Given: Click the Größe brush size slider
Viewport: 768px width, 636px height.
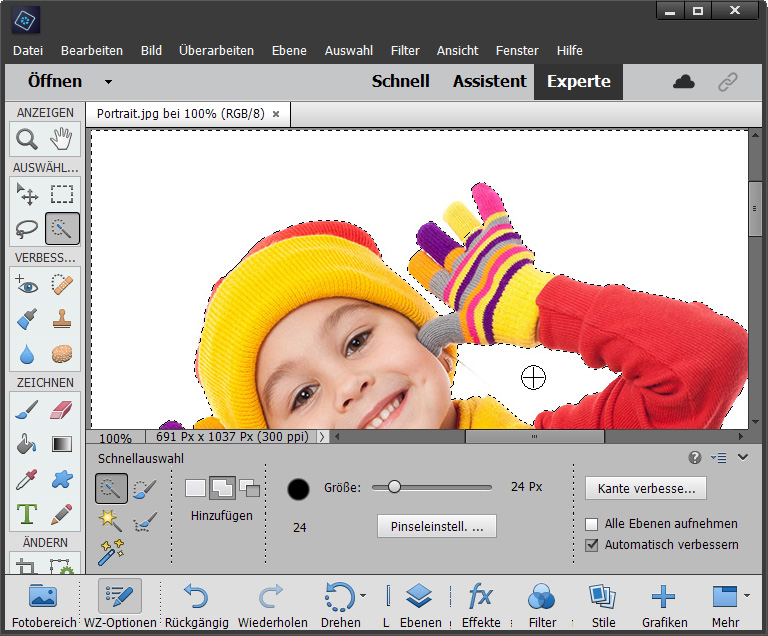Looking at the screenshot, I should point(432,487).
